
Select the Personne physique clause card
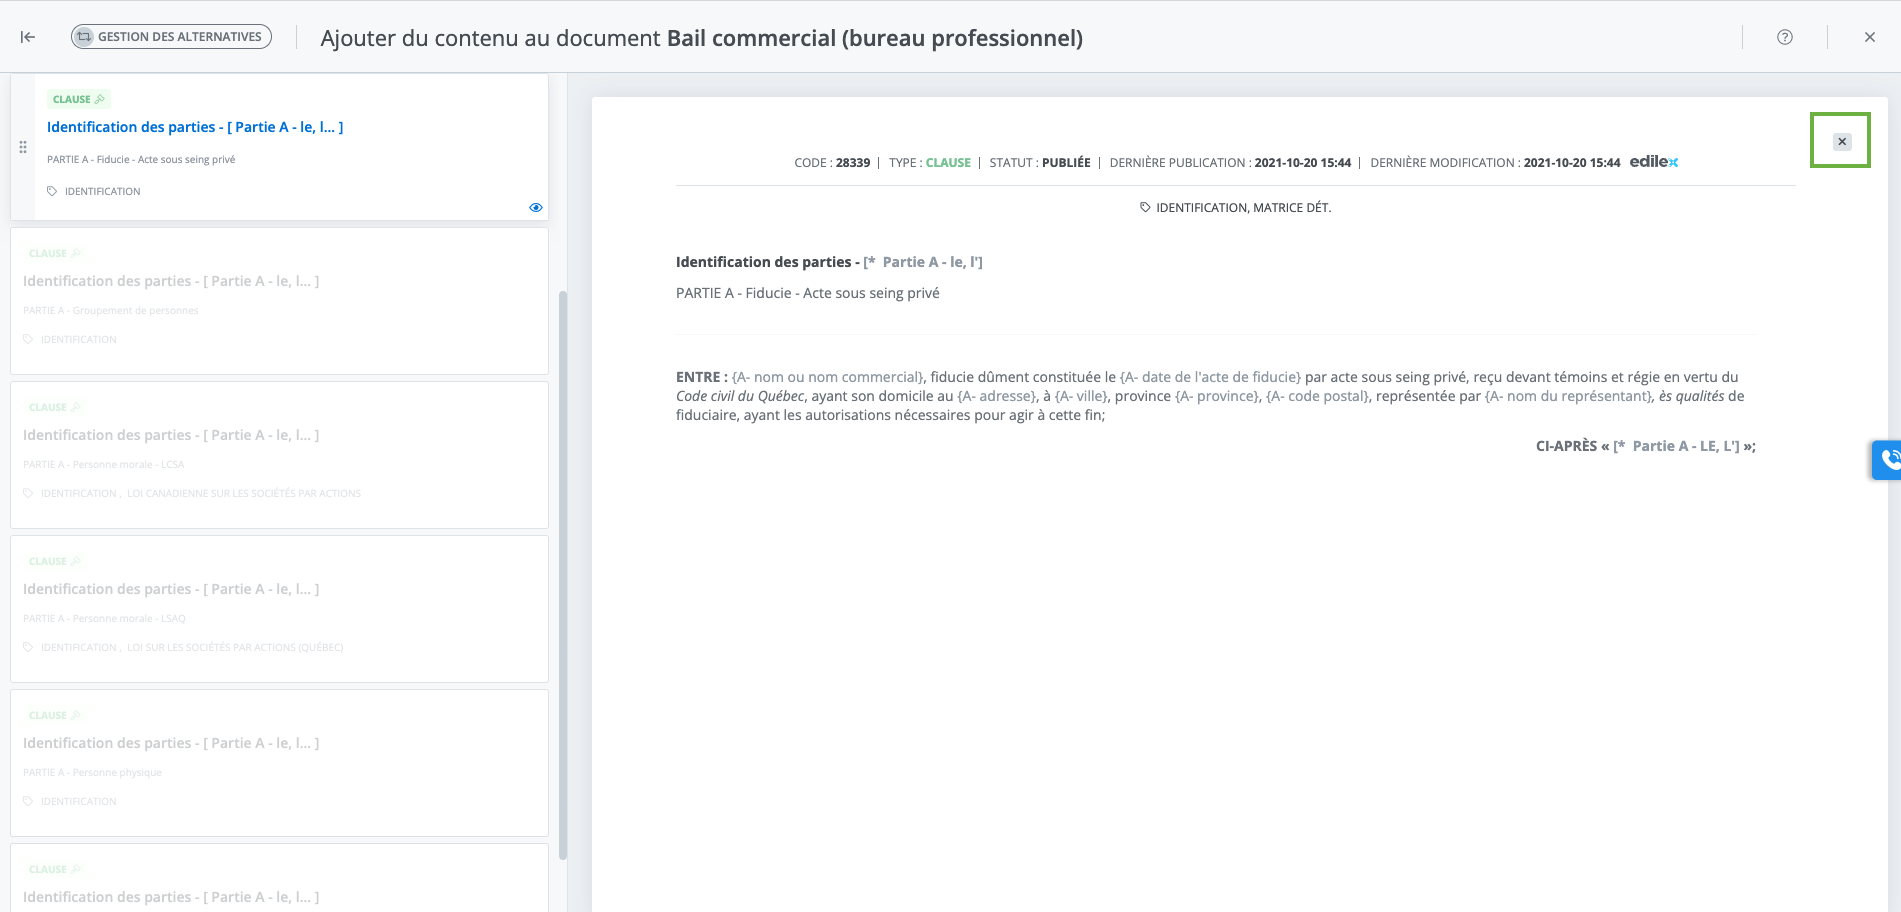[279, 763]
